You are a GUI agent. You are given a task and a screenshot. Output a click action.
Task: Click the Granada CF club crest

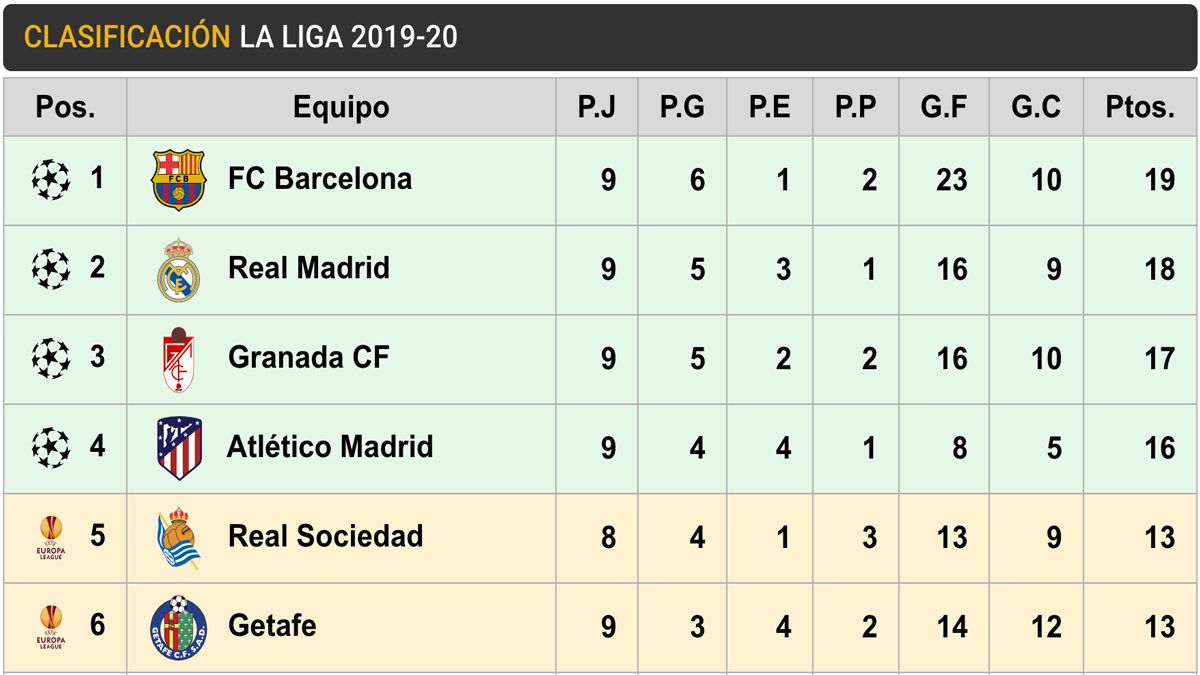click(x=179, y=359)
